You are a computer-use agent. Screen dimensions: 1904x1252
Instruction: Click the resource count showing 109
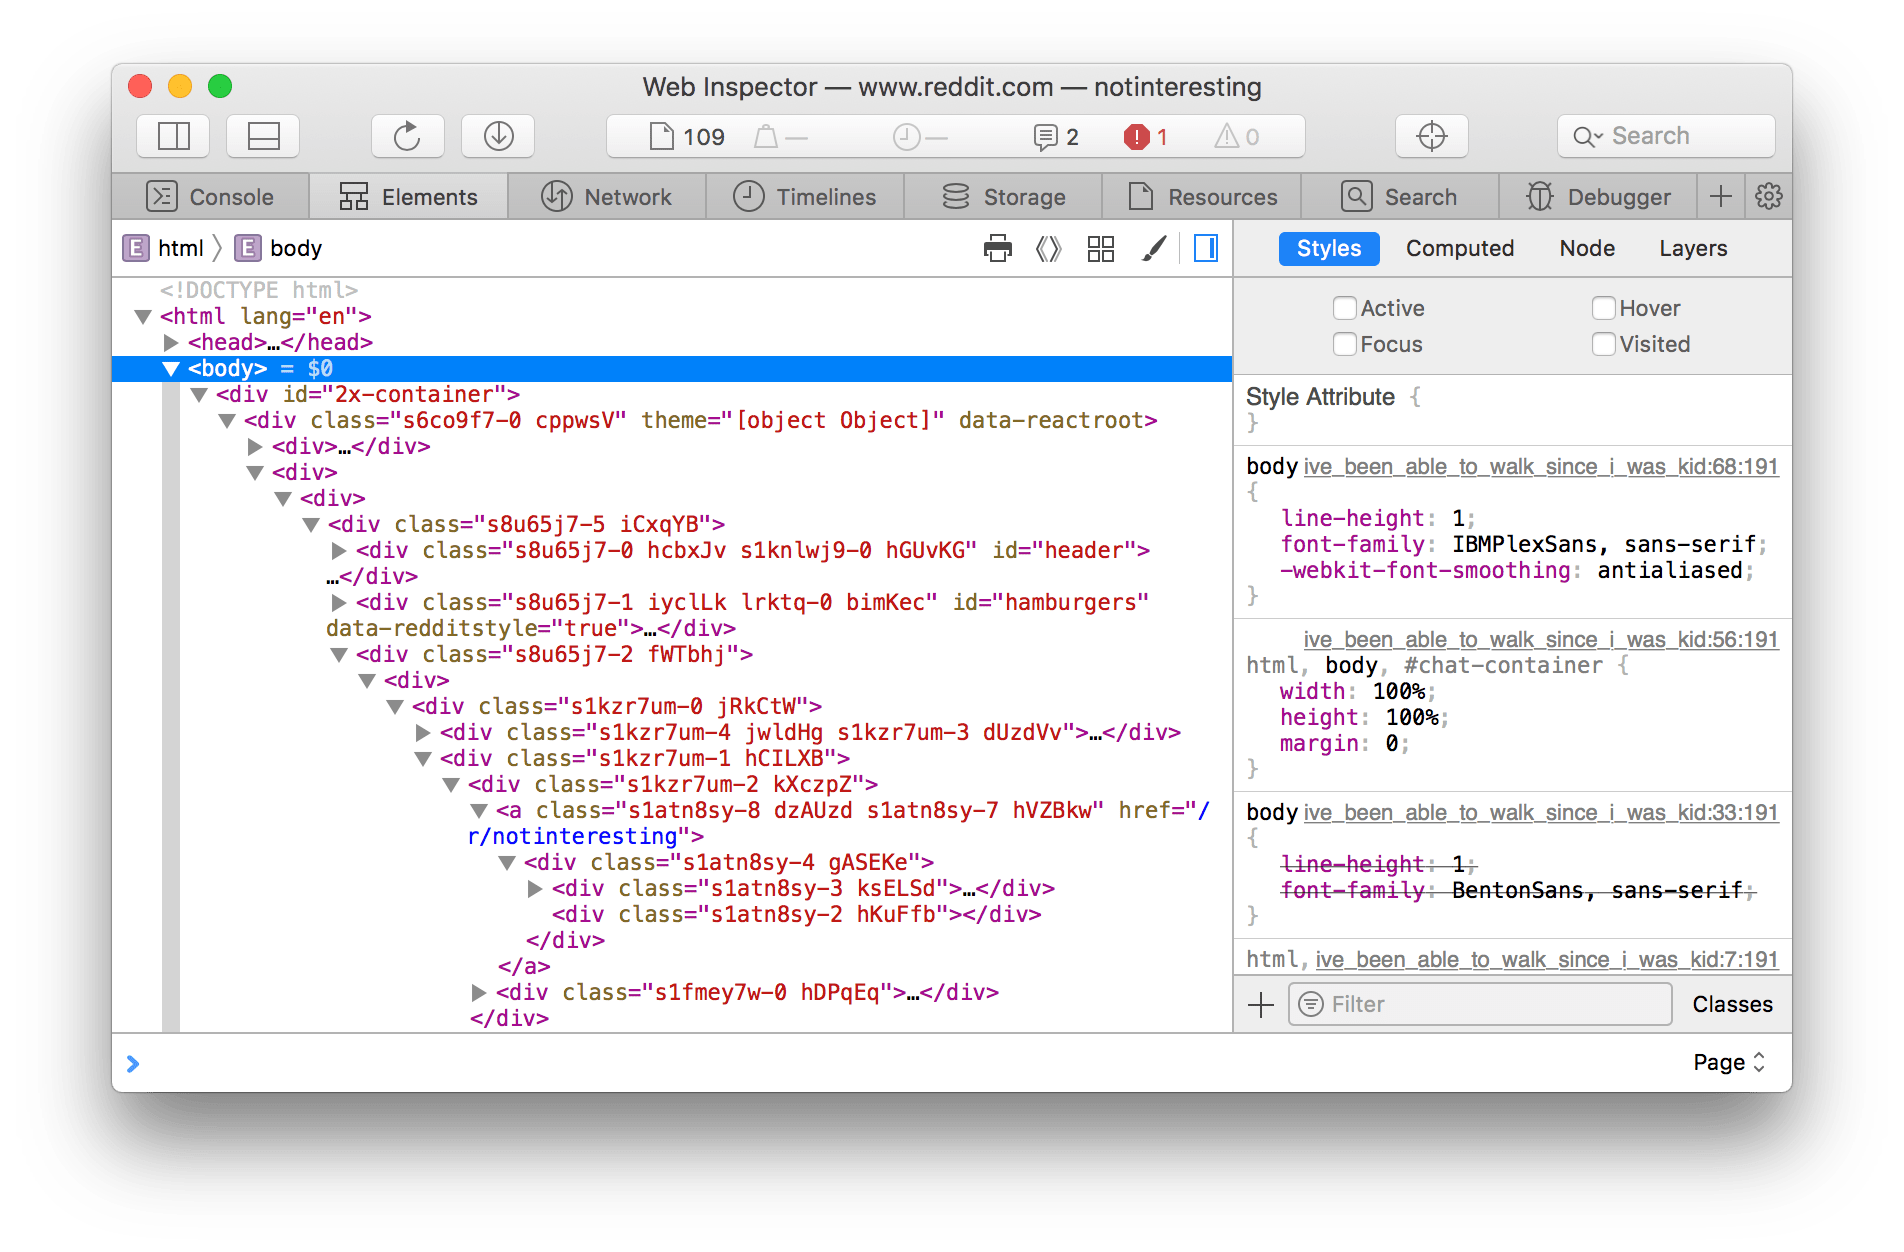click(688, 137)
